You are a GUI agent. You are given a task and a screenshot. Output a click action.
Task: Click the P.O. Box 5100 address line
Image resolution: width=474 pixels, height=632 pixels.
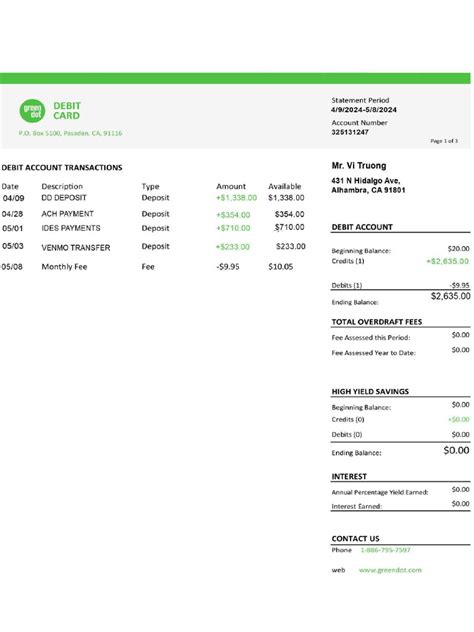[70, 133]
